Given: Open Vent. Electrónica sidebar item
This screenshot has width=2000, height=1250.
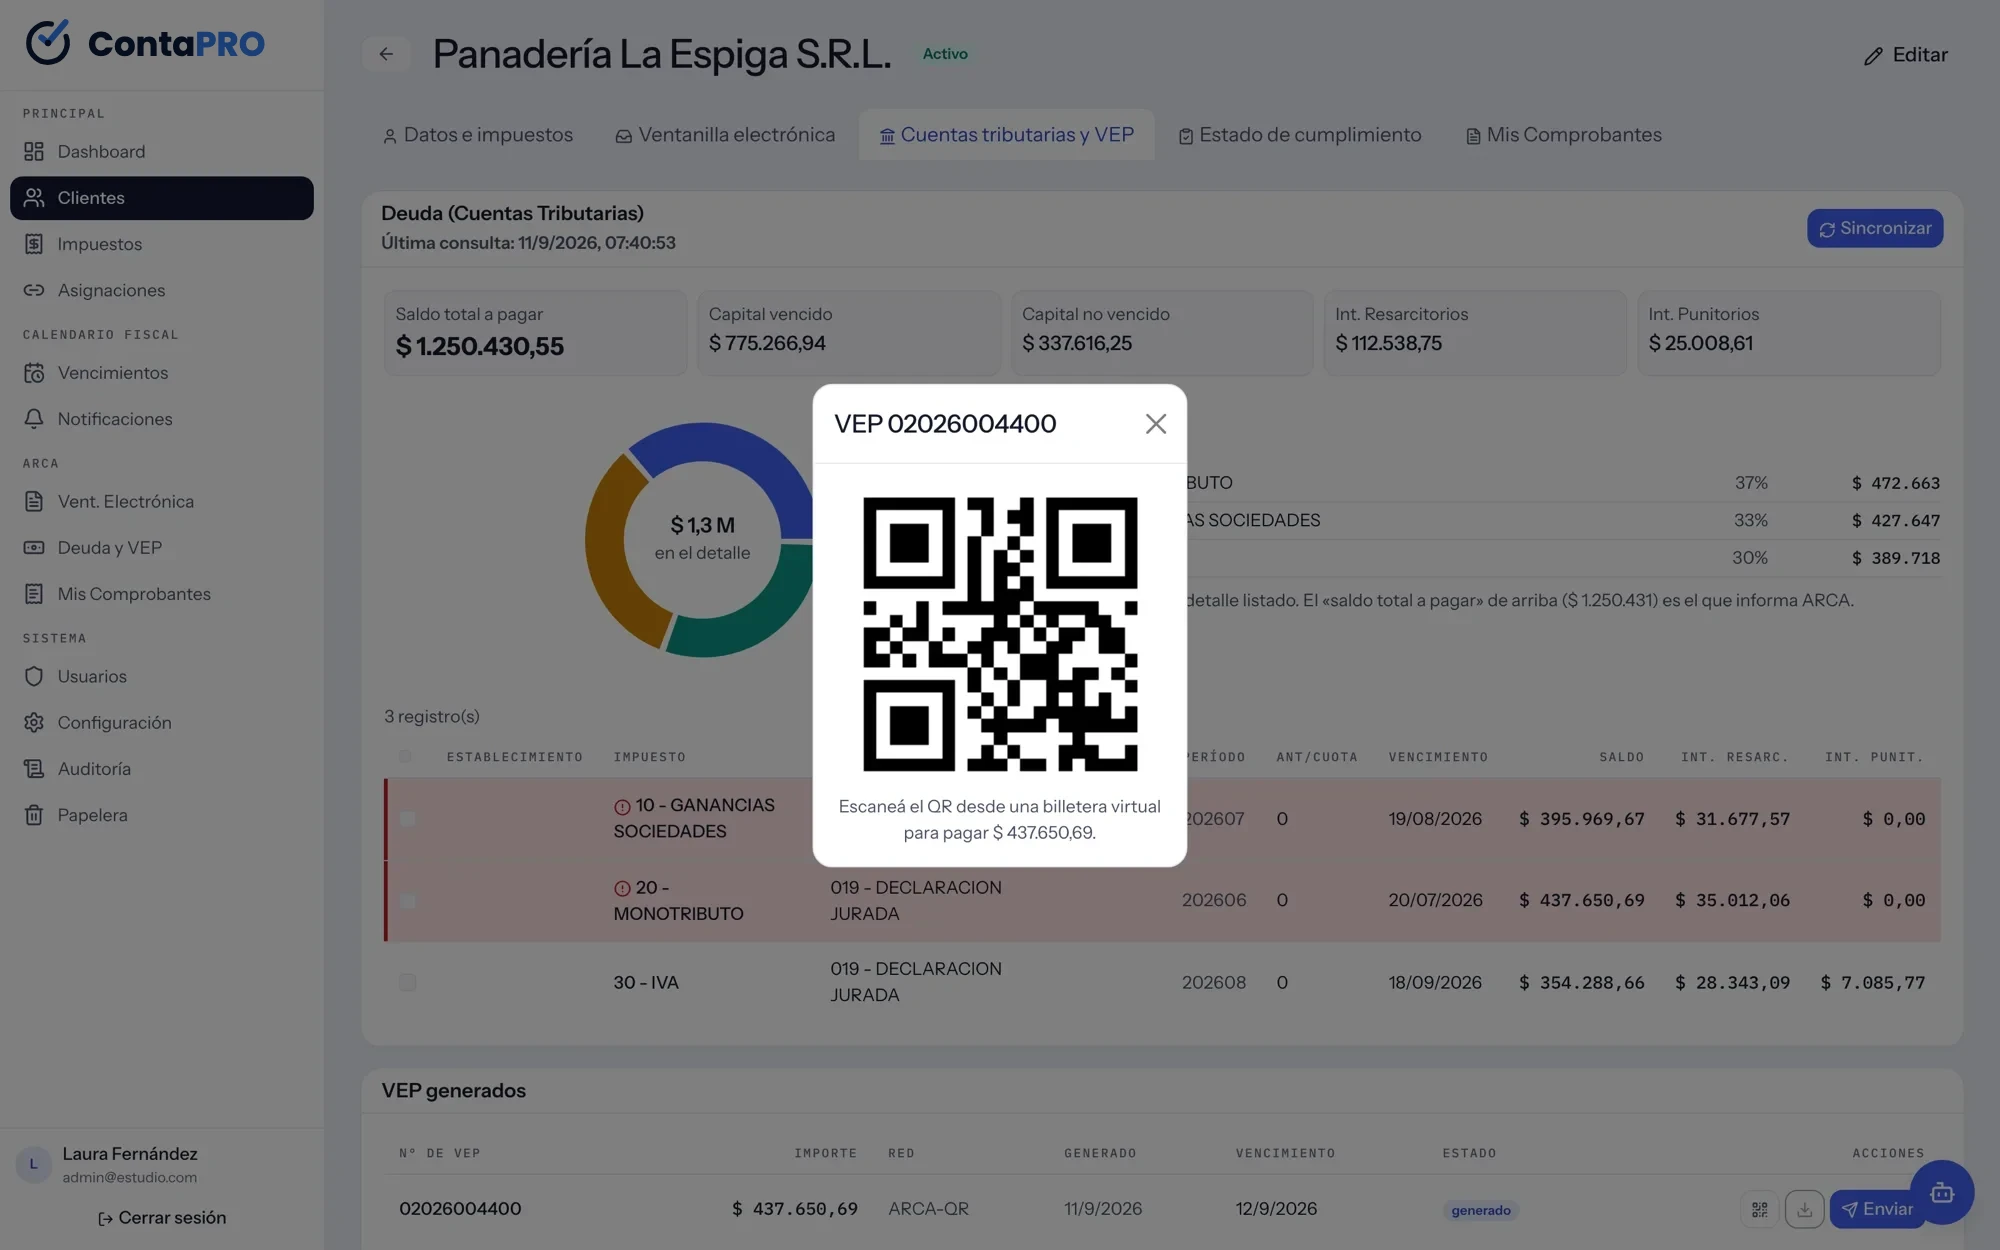Looking at the screenshot, I should tap(162, 501).
